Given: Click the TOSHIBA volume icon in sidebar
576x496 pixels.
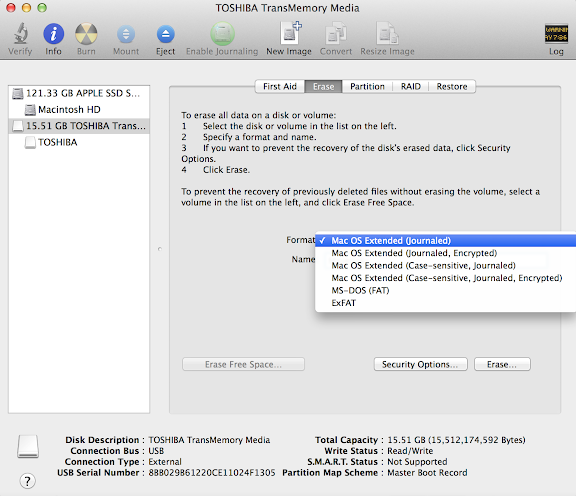Looking at the screenshot, I should [30, 142].
